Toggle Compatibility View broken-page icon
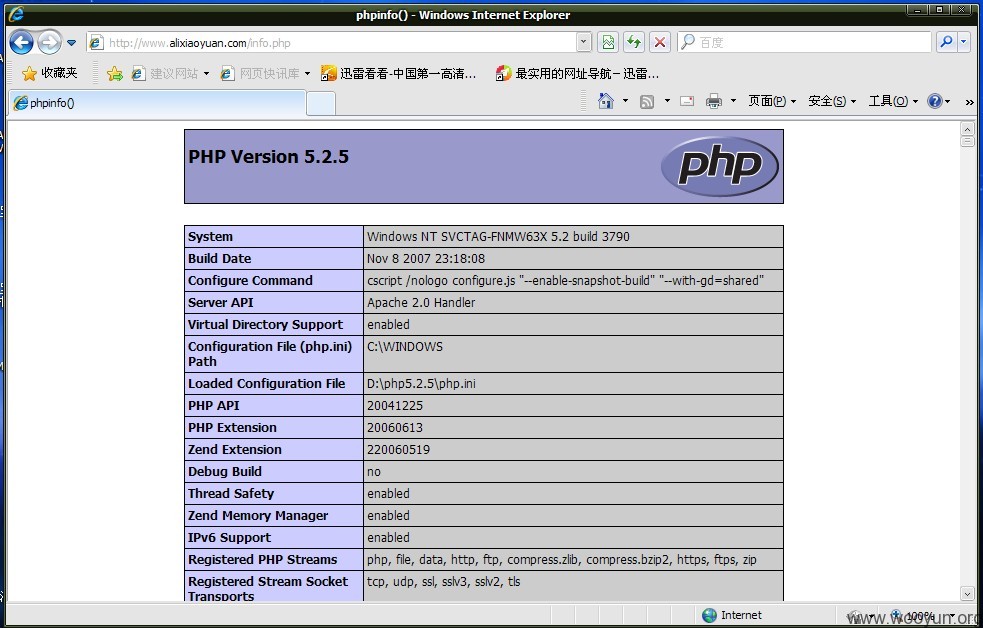This screenshot has height=628, width=983. tap(608, 43)
